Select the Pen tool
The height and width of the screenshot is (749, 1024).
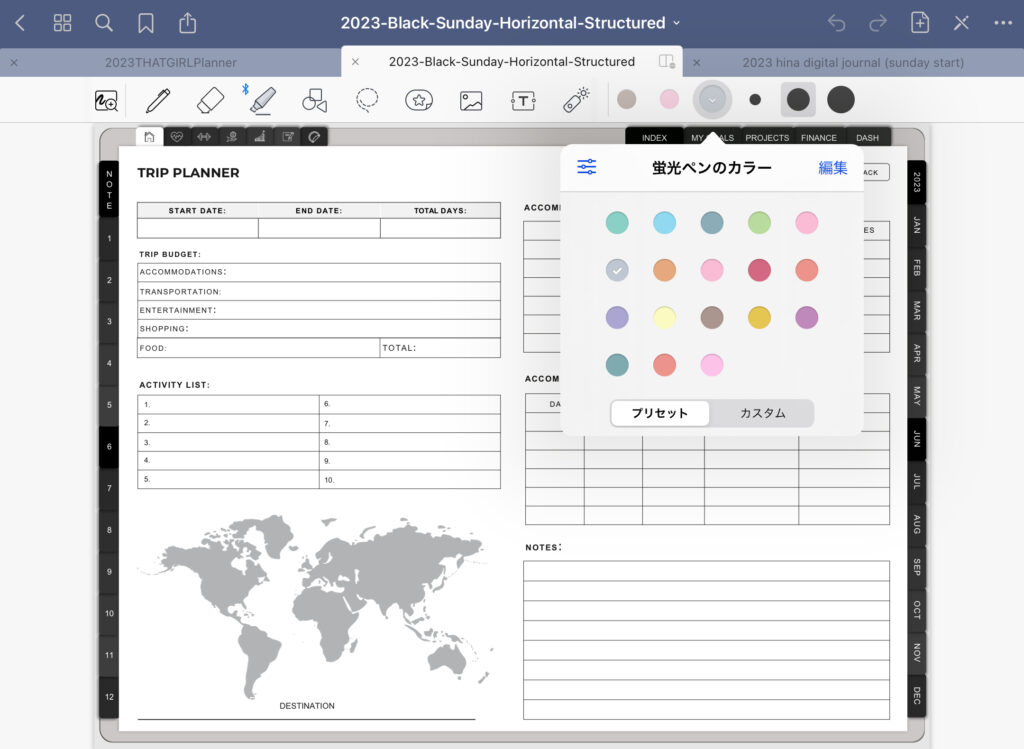point(158,100)
